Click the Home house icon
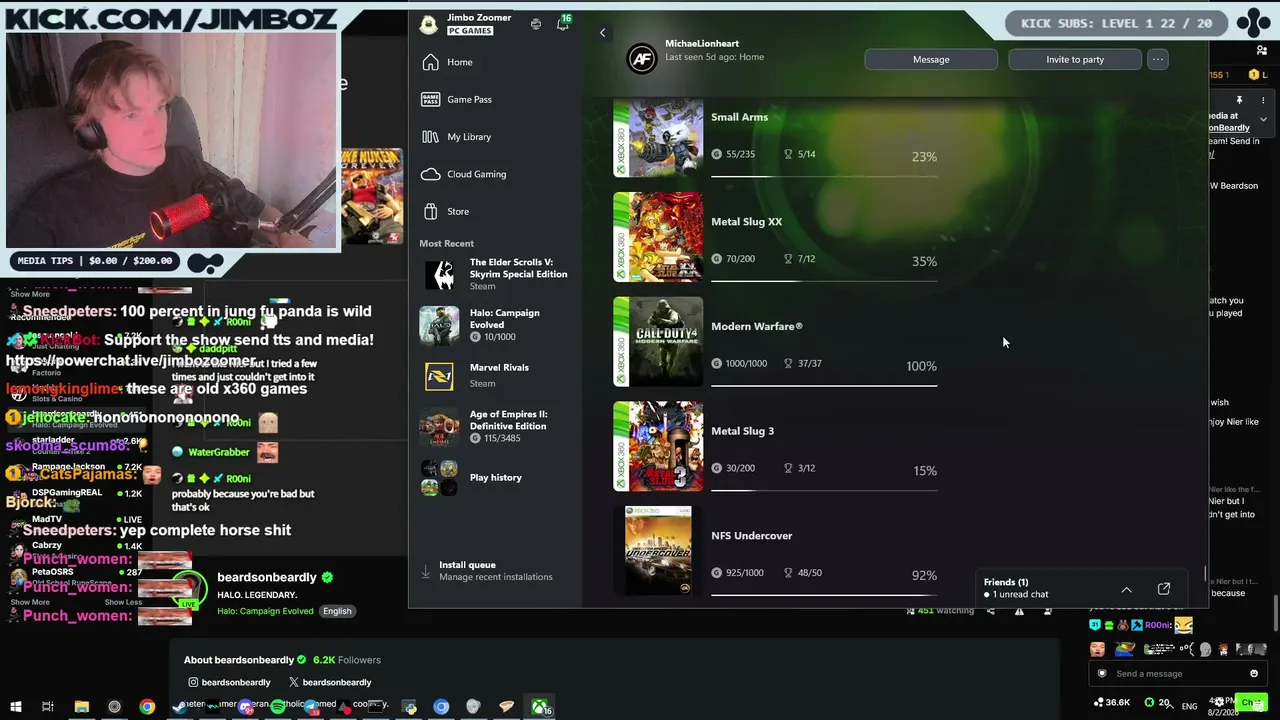The image size is (1280, 720). pos(430,62)
